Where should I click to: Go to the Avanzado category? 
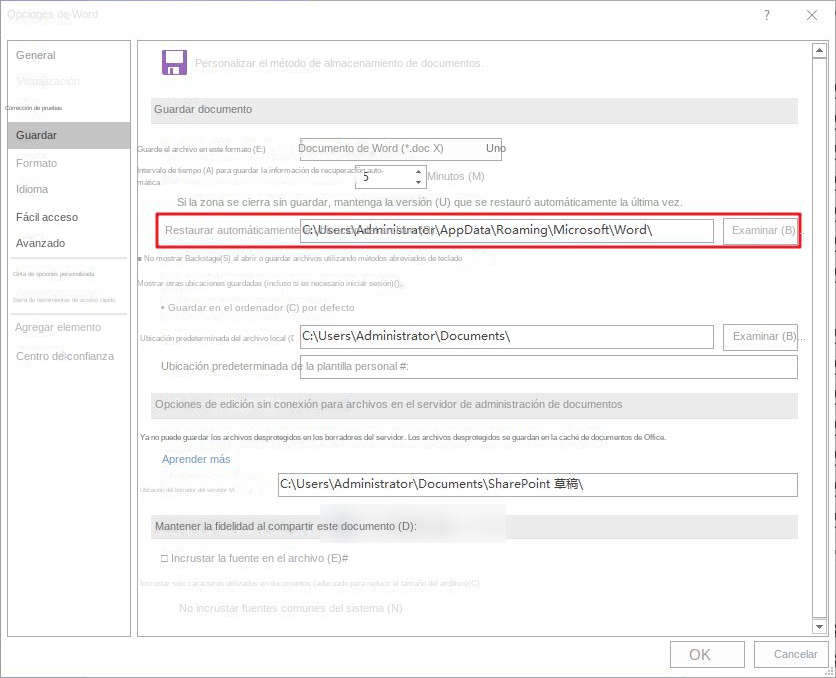coord(41,243)
